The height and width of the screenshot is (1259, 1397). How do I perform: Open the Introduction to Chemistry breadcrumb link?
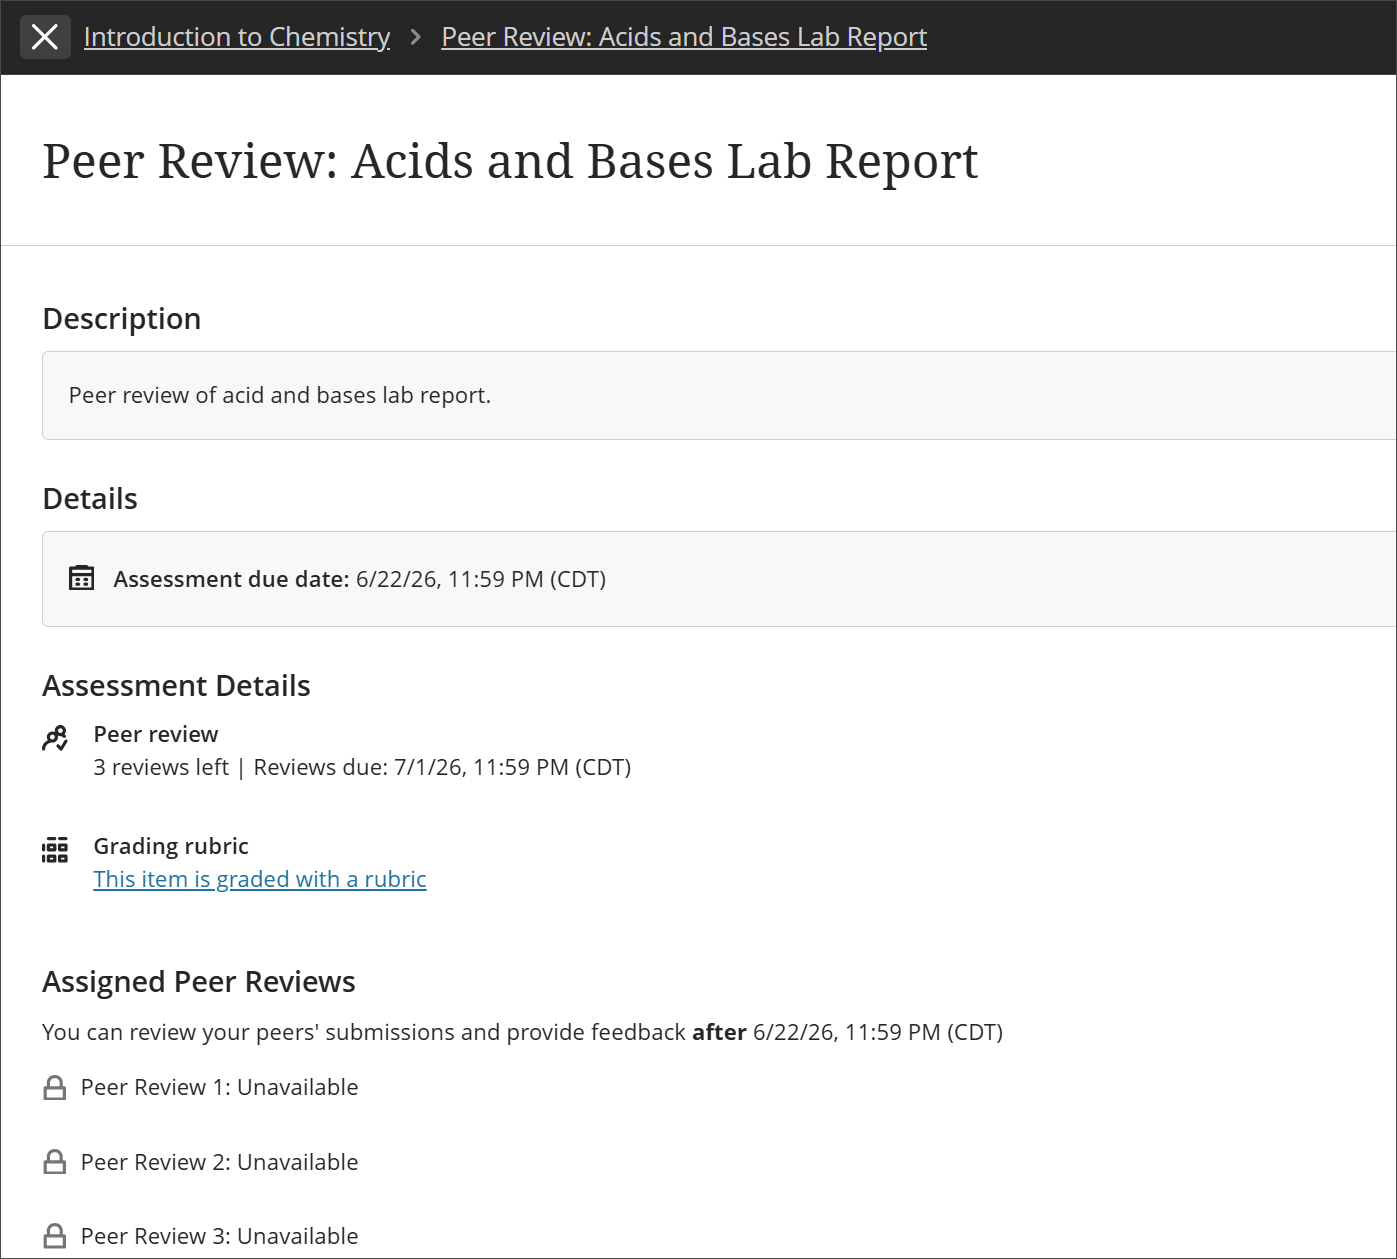tap(237, 37)
